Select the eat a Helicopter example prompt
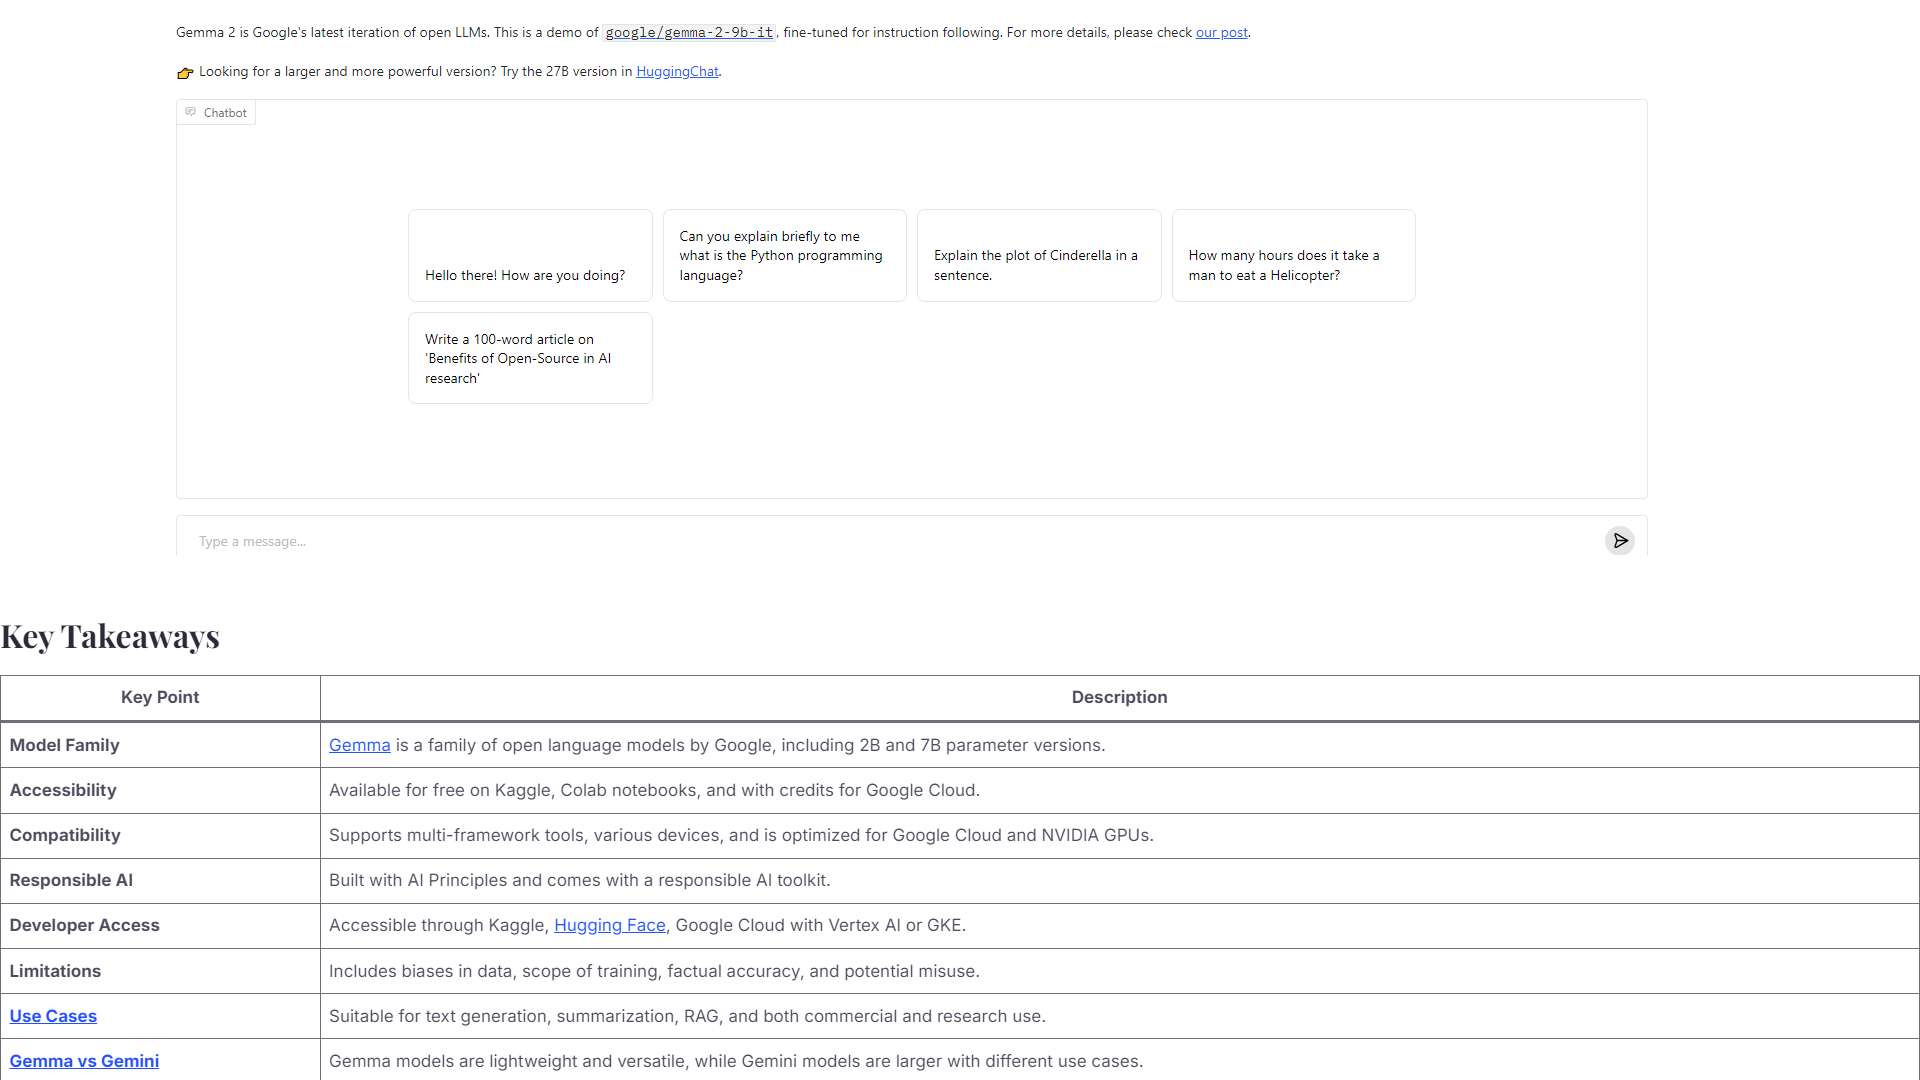 coord(1293,256)
